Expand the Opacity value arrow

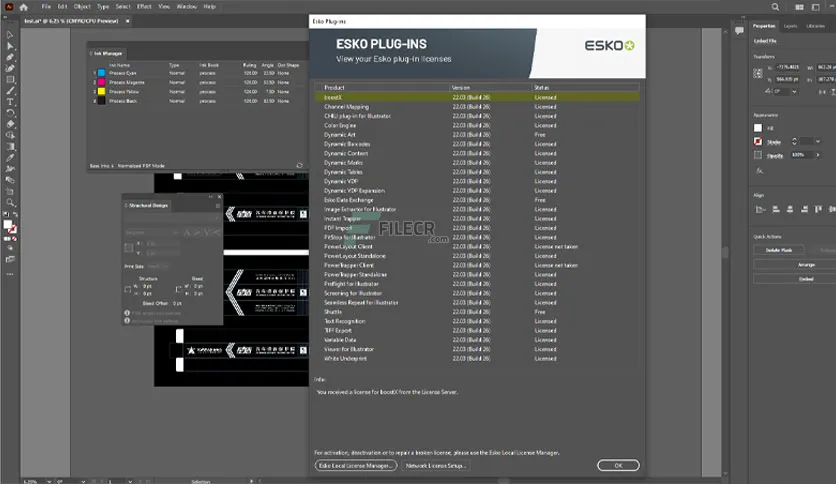click(x=818, y=155)
